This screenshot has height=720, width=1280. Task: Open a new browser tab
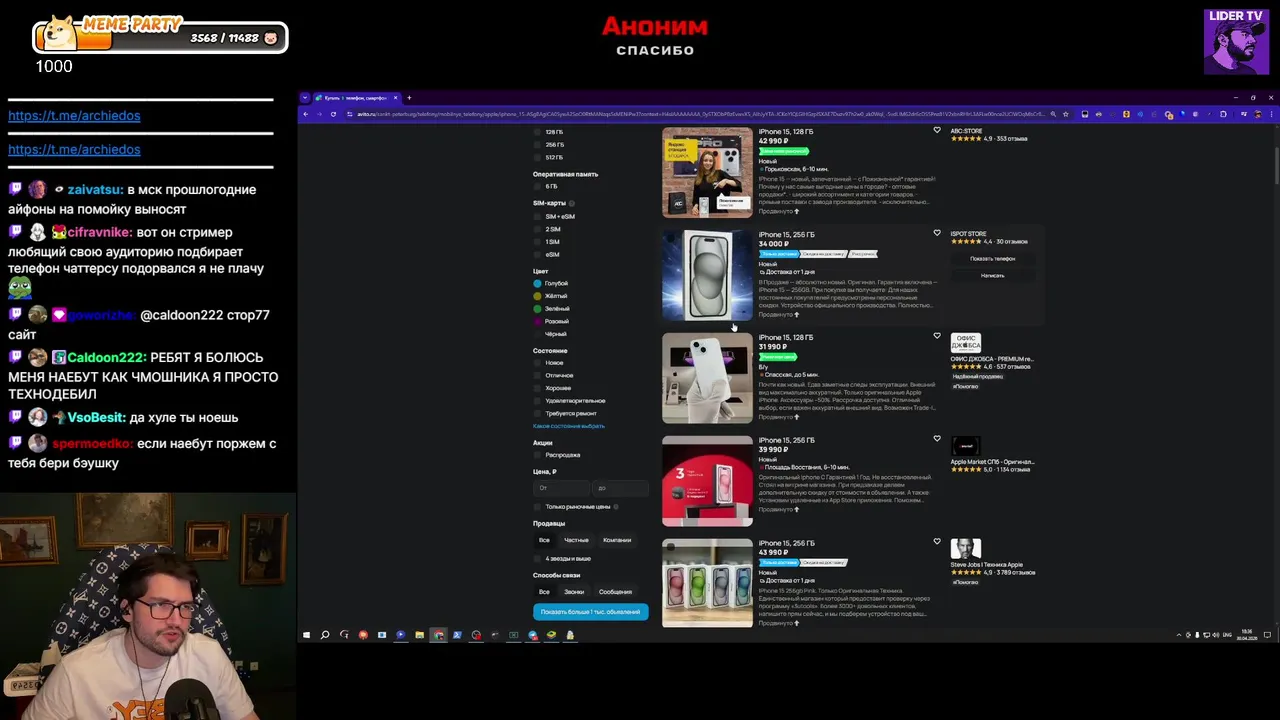click(408, 98)
